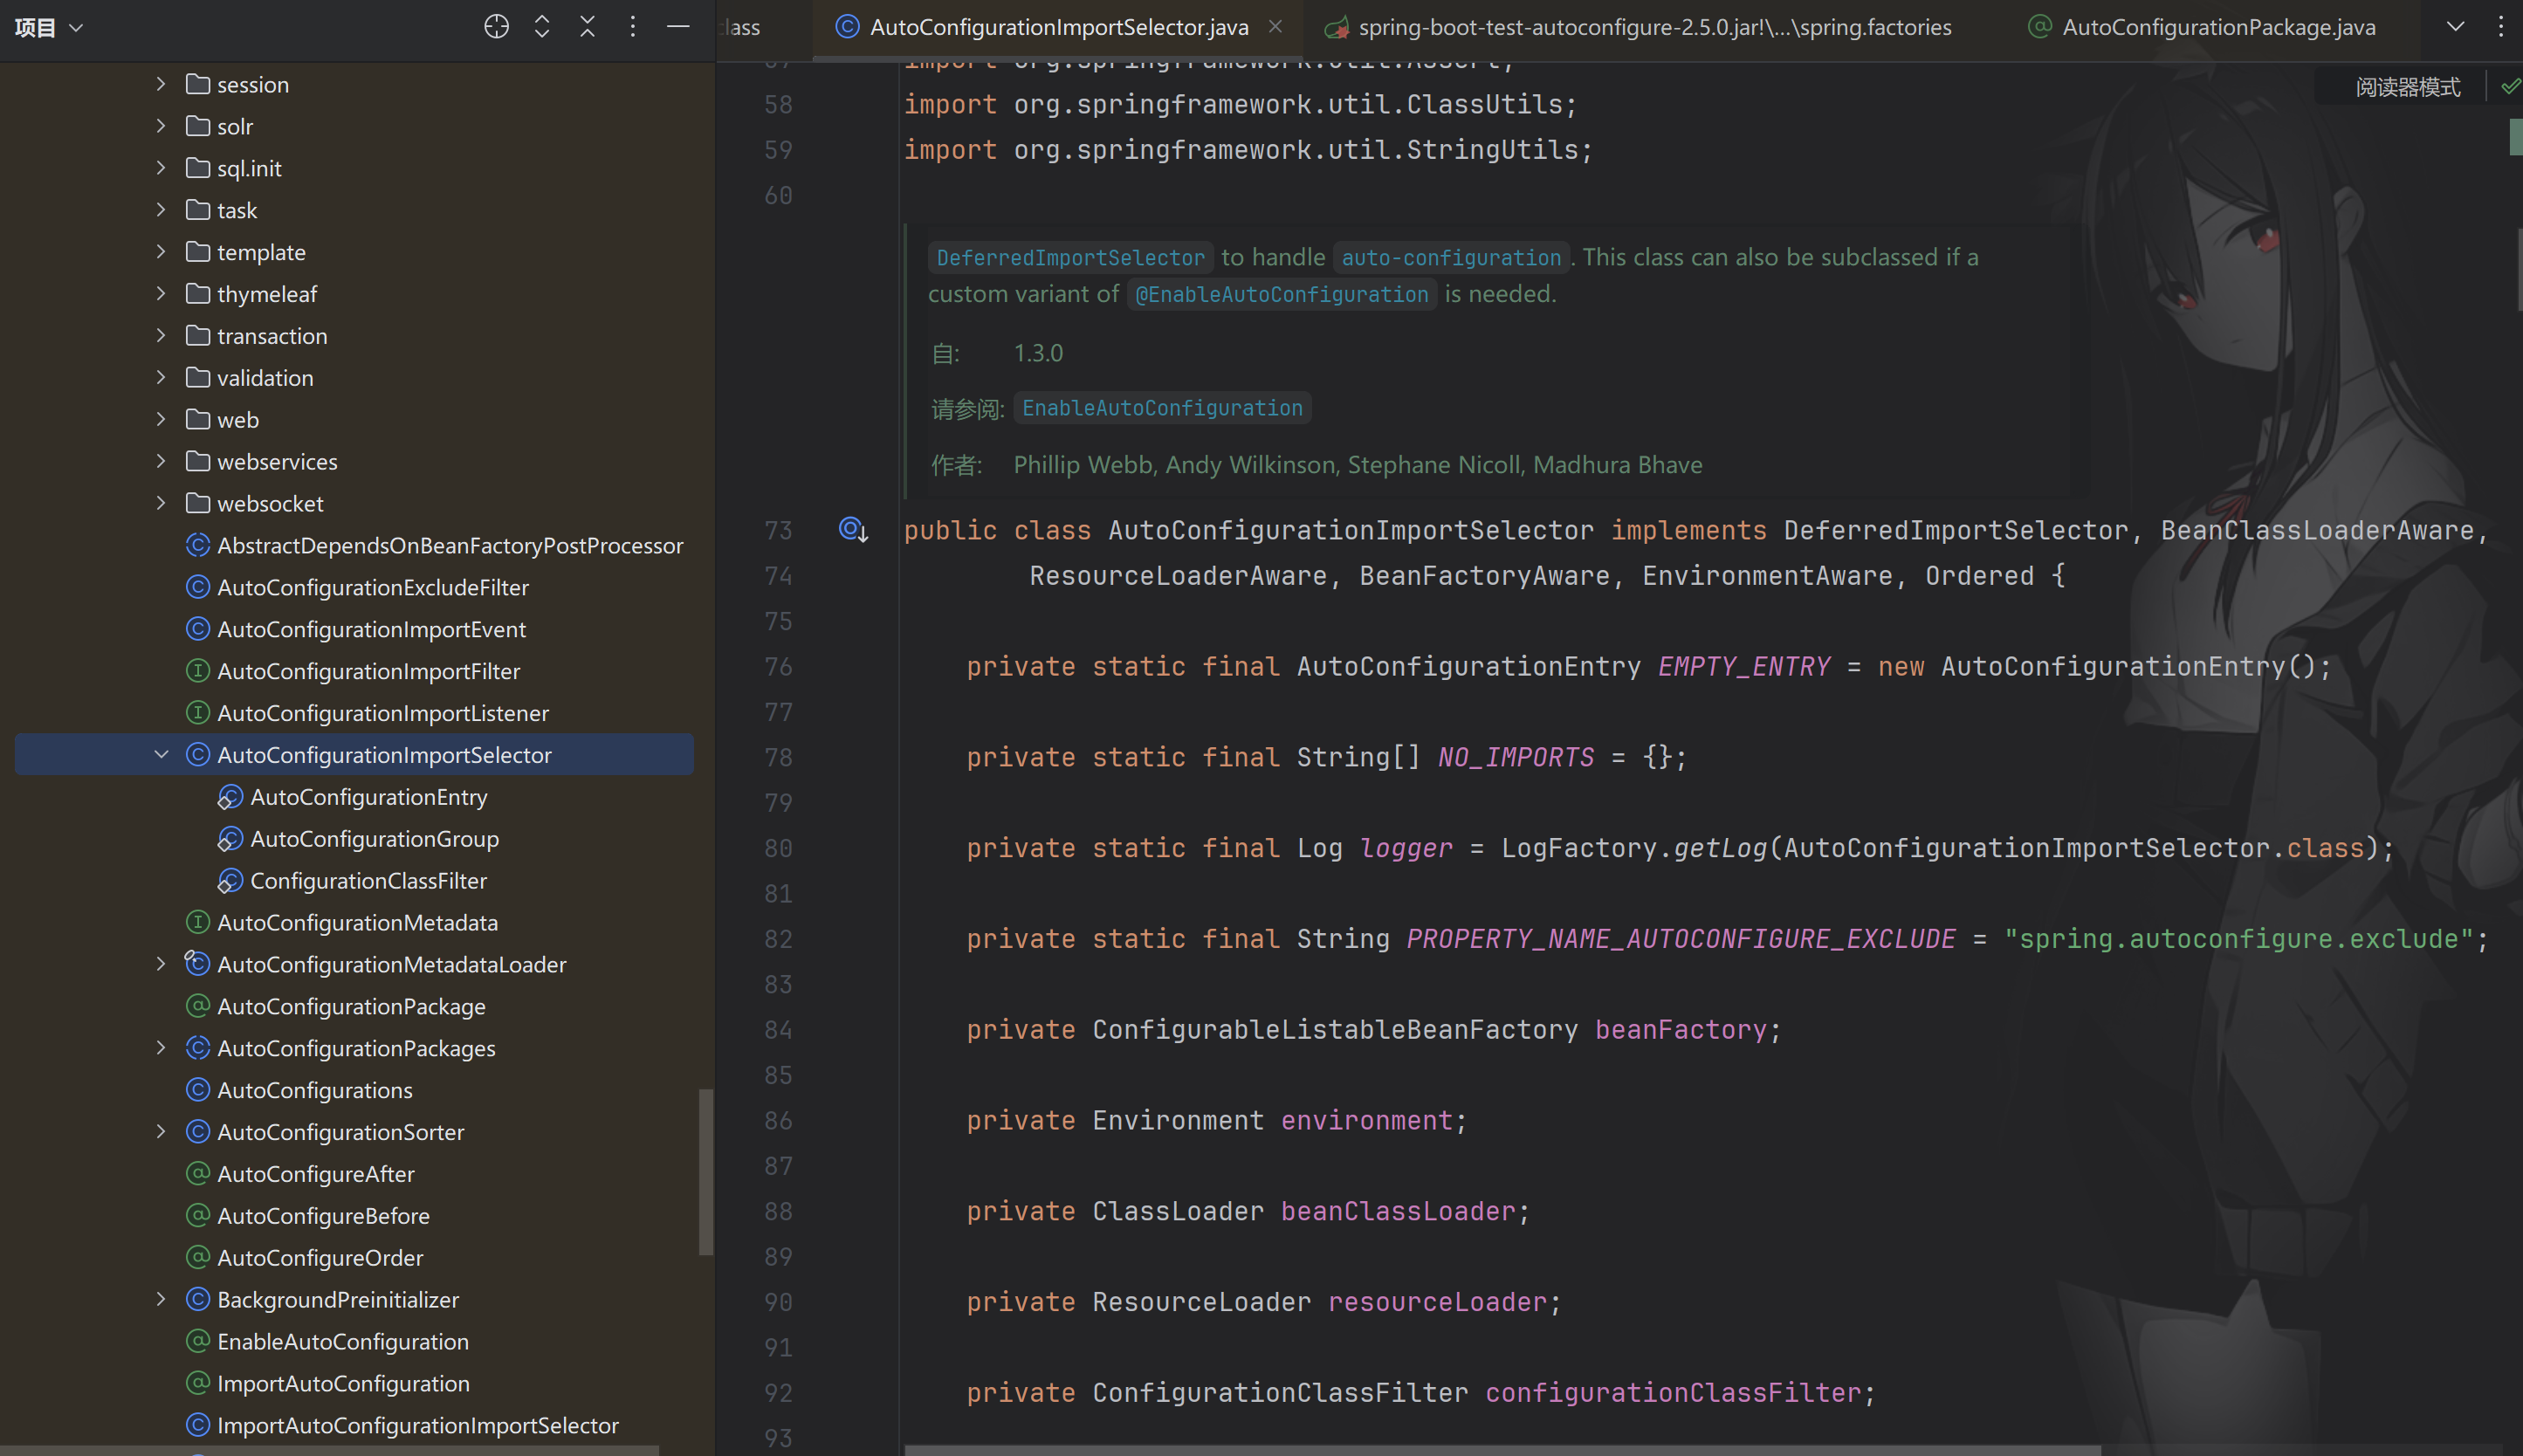Click the locate opened file crosshair icon
2523x1456 pixels.
pos(496,27)
